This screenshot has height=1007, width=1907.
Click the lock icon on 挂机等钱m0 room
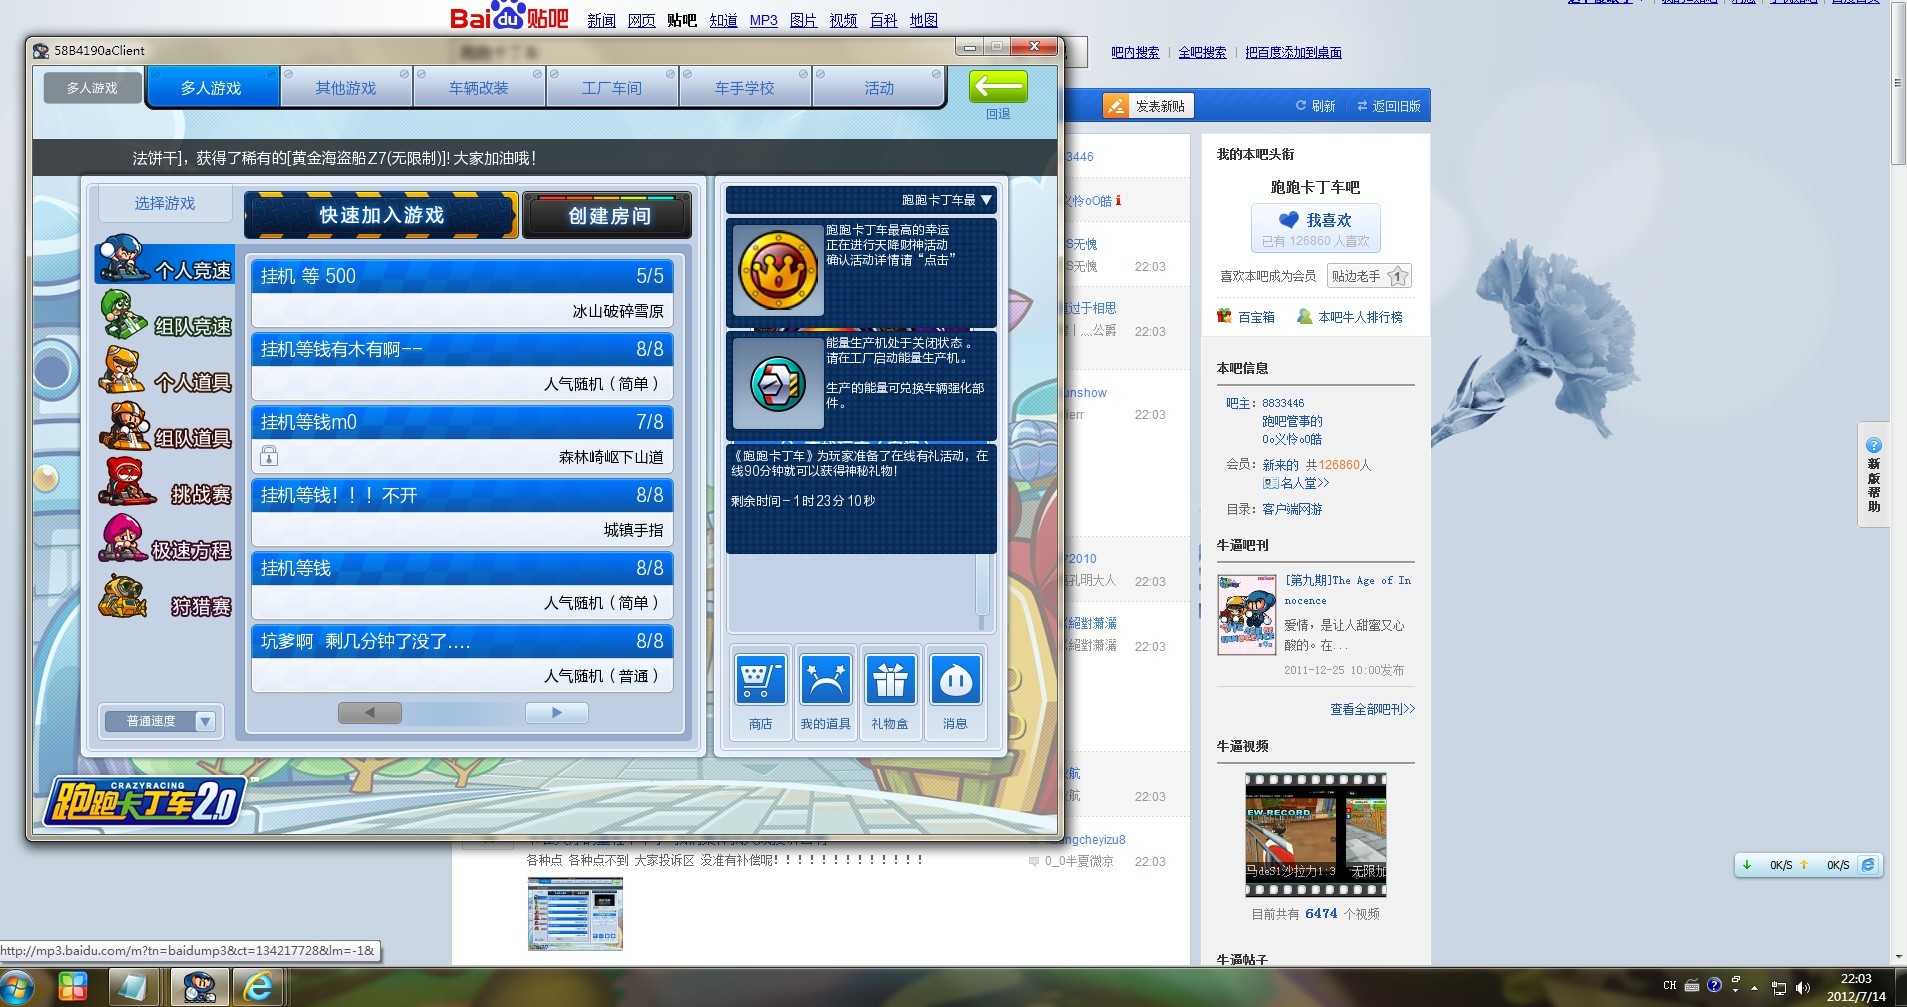click(x=269, y=456)
